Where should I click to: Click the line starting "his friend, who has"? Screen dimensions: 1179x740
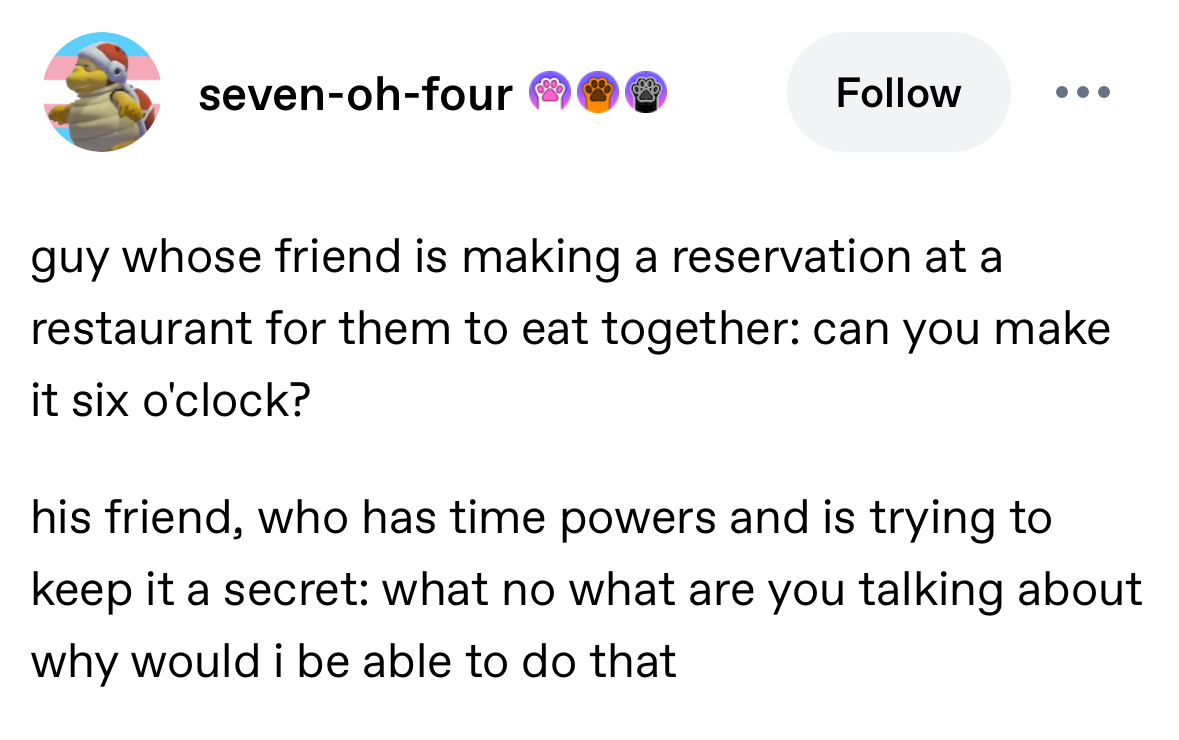(541, 518)
